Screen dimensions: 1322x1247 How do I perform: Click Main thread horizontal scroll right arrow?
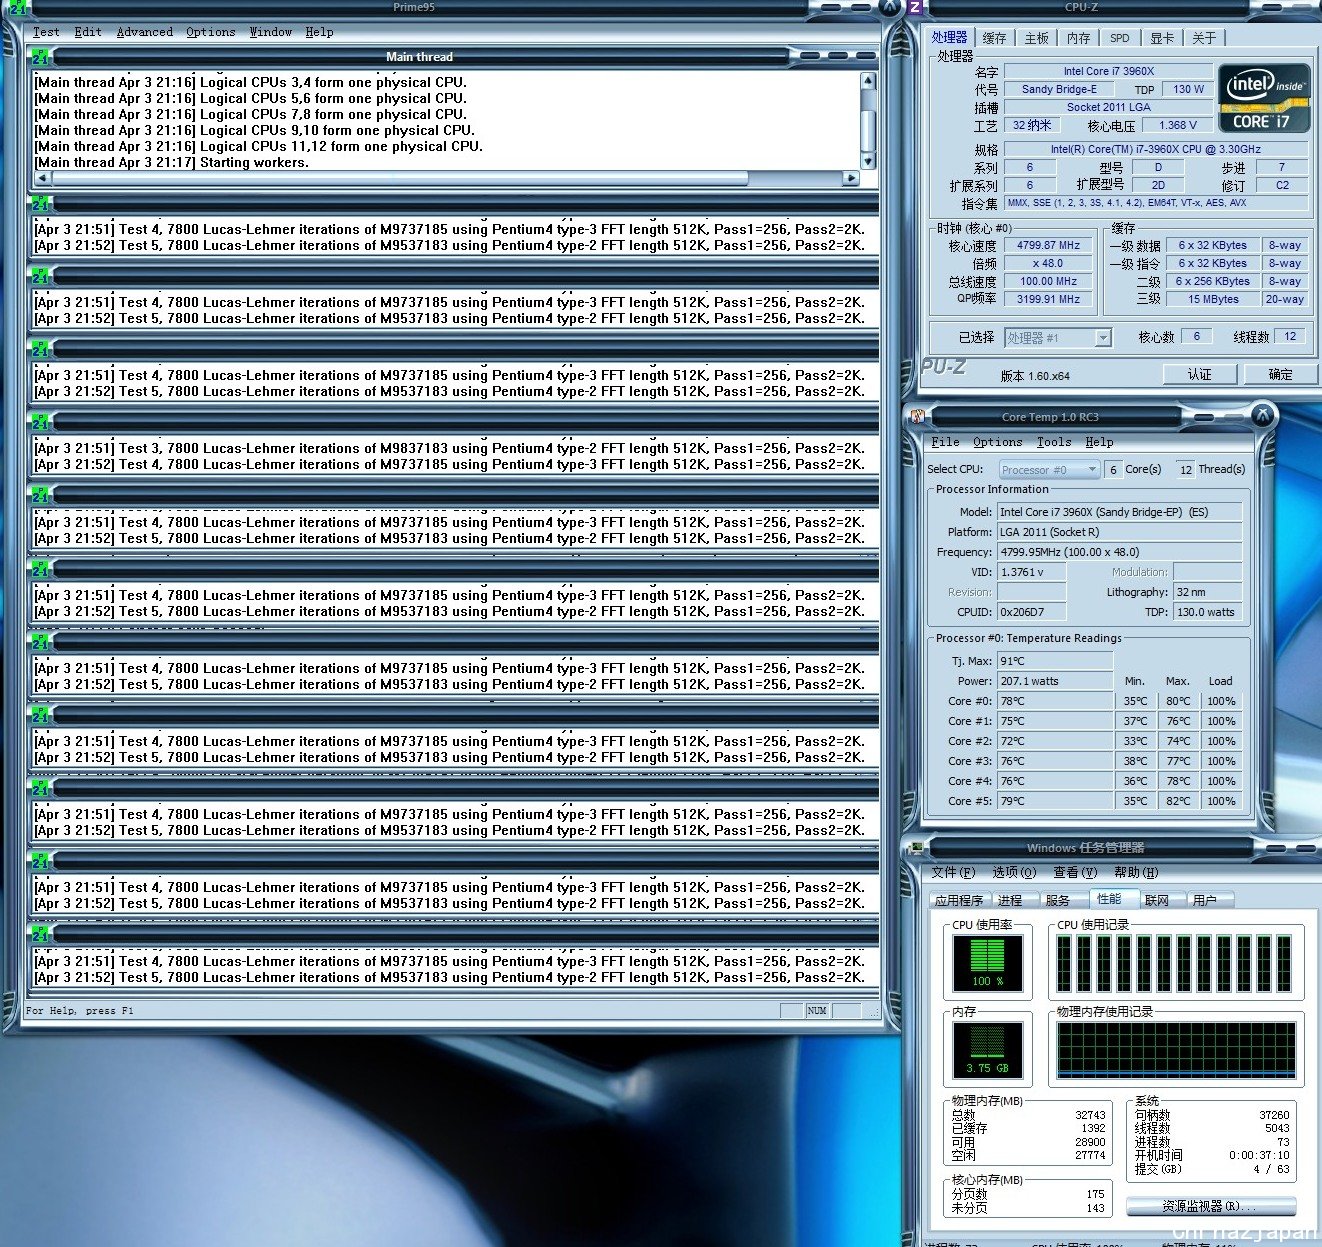[x=851, y=178]
